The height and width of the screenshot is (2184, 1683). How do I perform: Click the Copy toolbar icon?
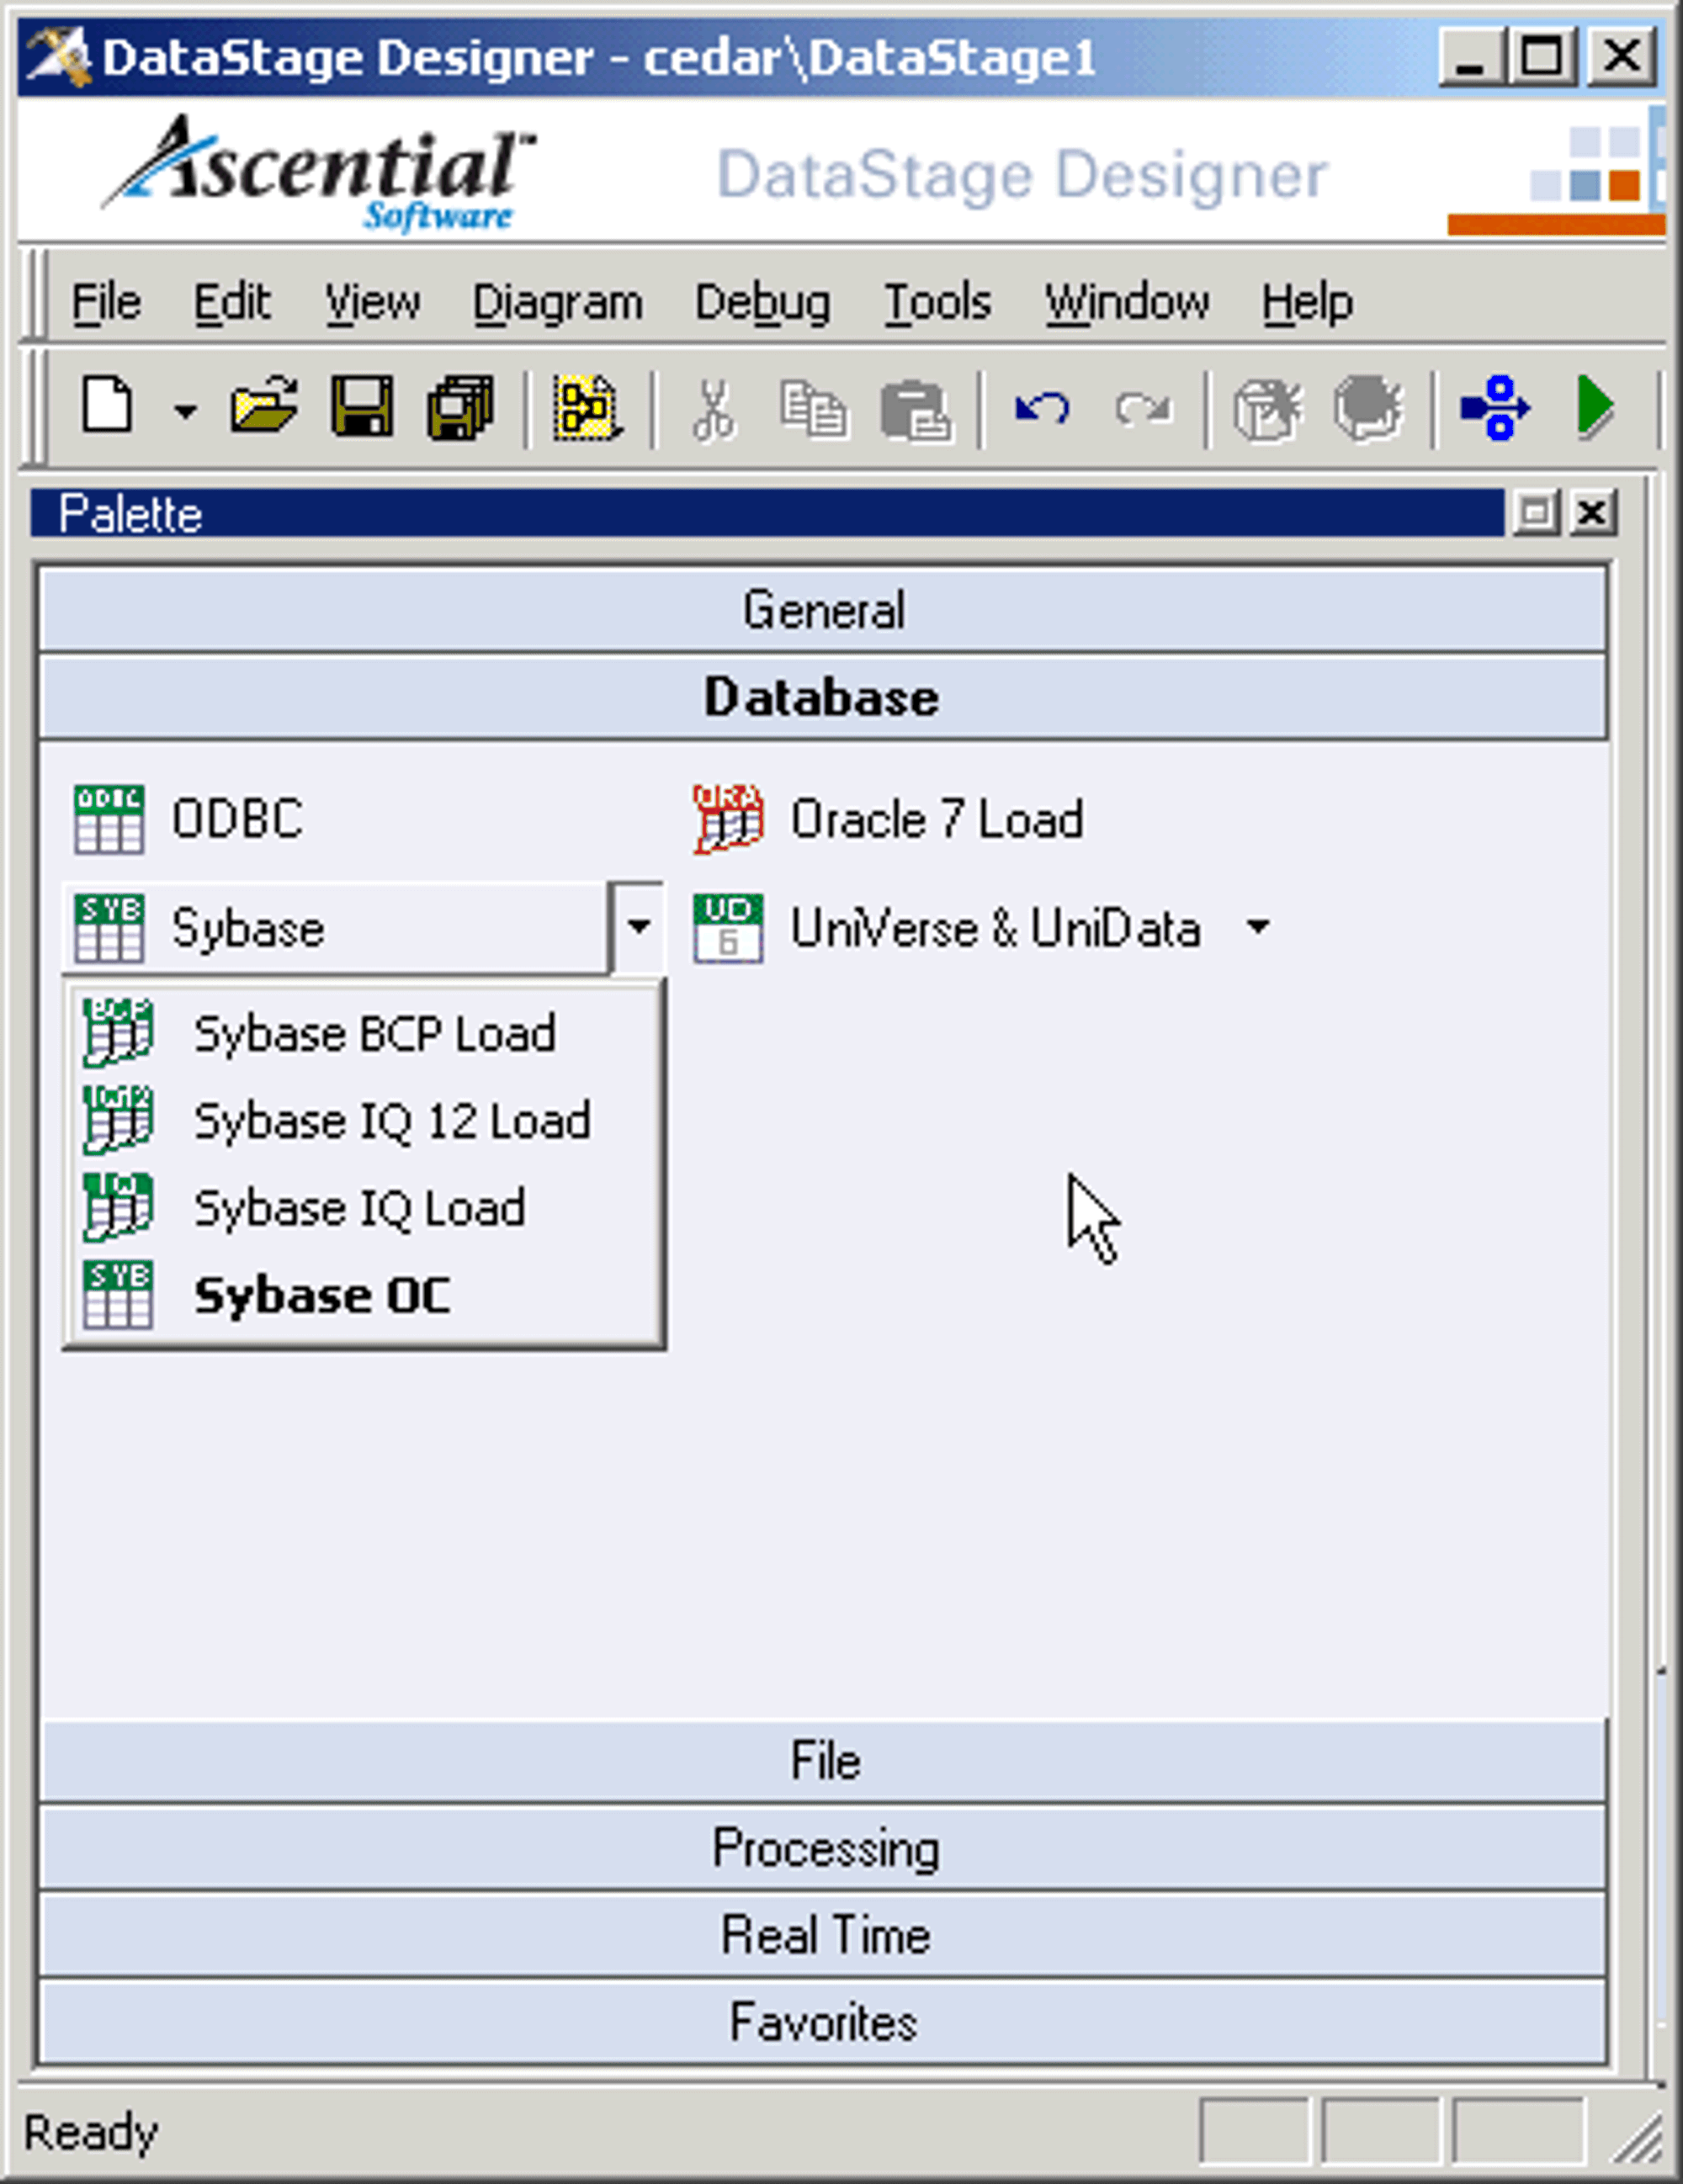click(813, 410)
